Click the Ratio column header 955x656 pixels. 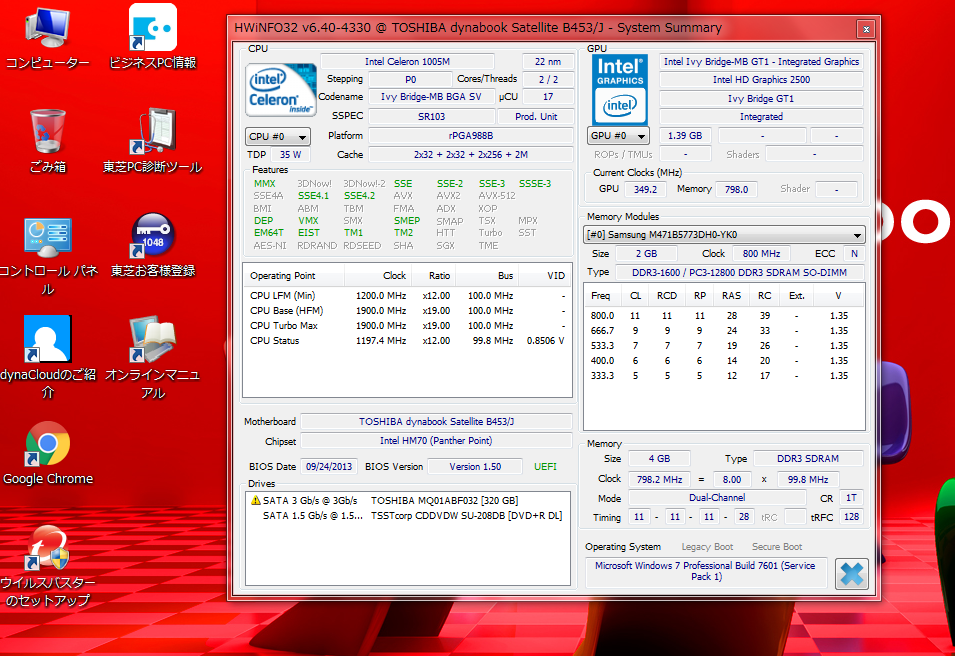[434, 276]
